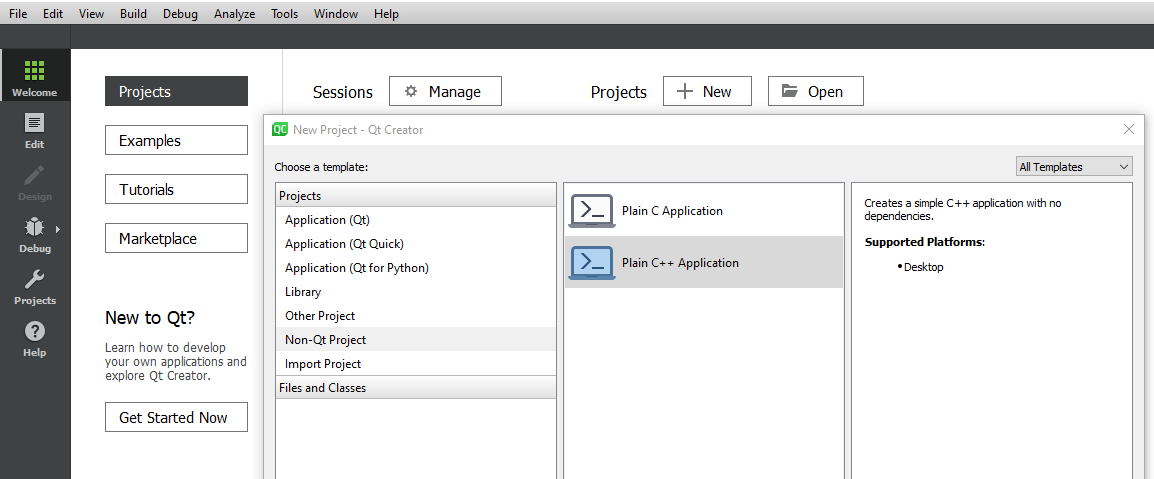Open the View menu
Image resolution: width=1154 pixels, height=479 pixels.
point(91,13)
